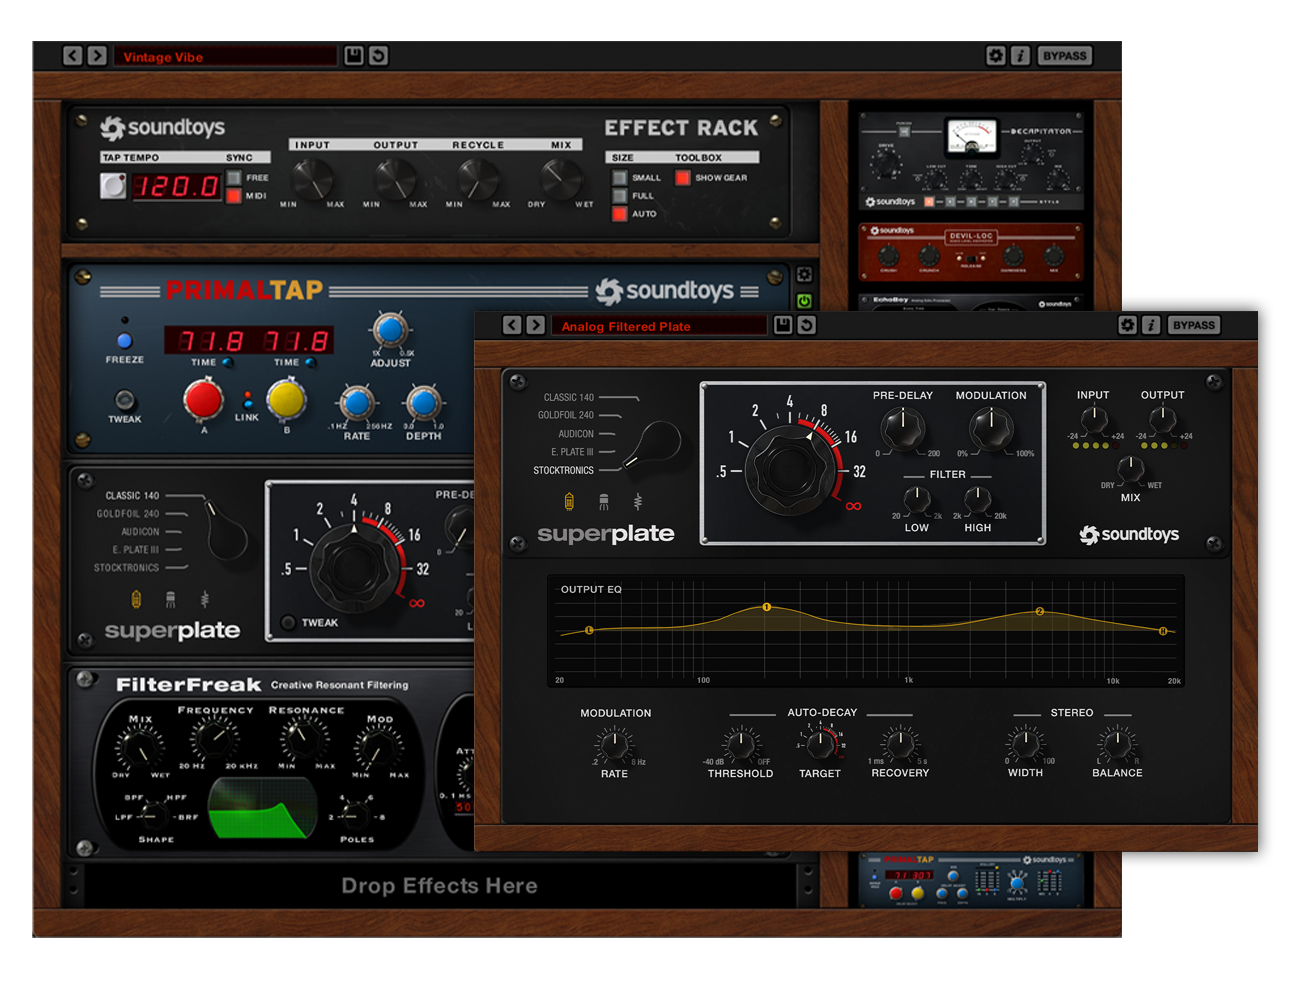
Task: Click the PrimalTap DEPTH knob
Action: point(423,403)
